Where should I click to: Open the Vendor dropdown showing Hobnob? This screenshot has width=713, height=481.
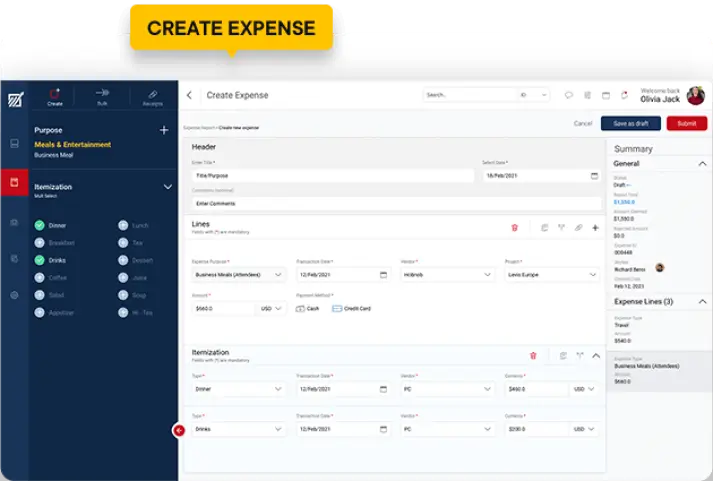[447, 275]
